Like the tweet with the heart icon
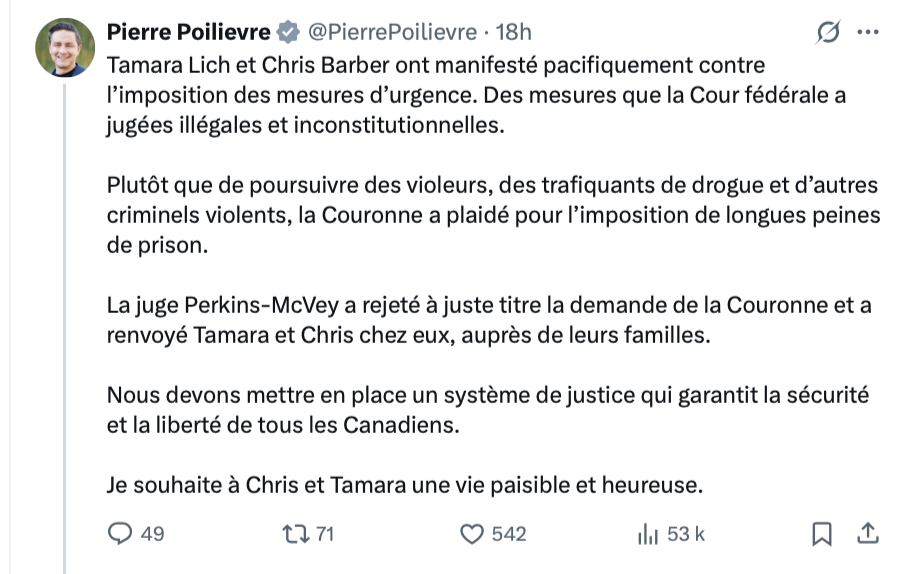 click(x=472, y=534)
